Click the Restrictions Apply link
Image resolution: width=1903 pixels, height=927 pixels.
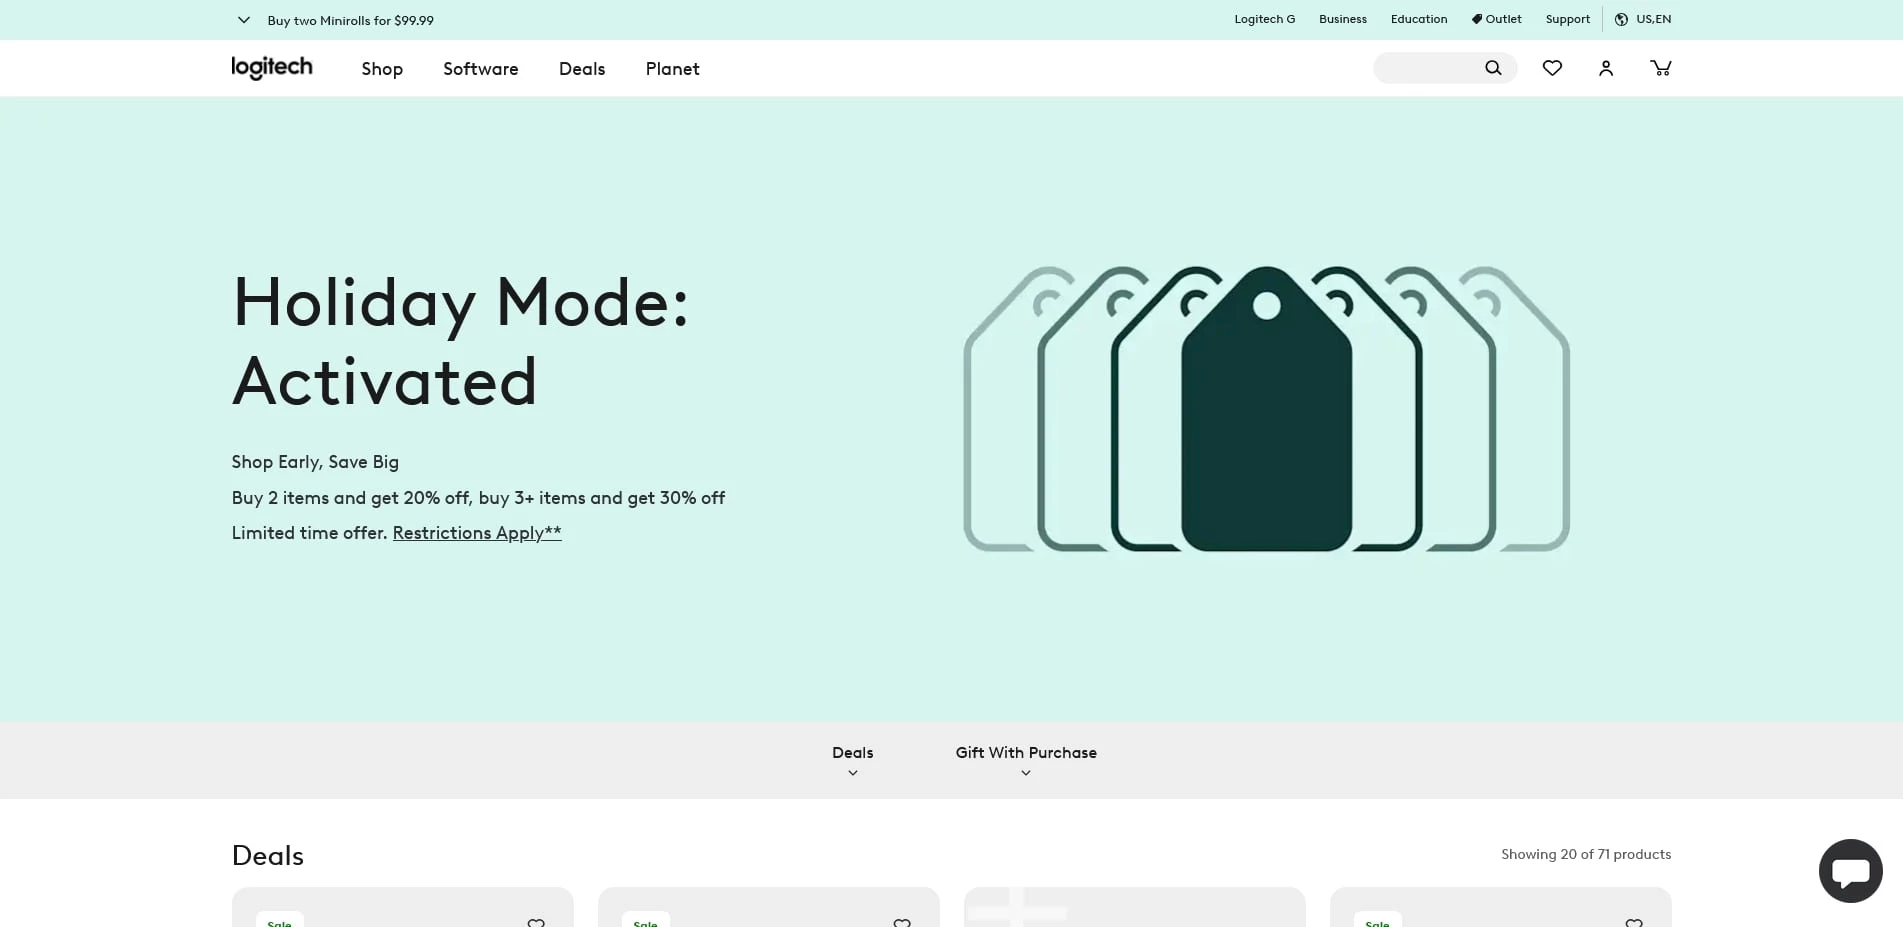[x=476, y=533]
